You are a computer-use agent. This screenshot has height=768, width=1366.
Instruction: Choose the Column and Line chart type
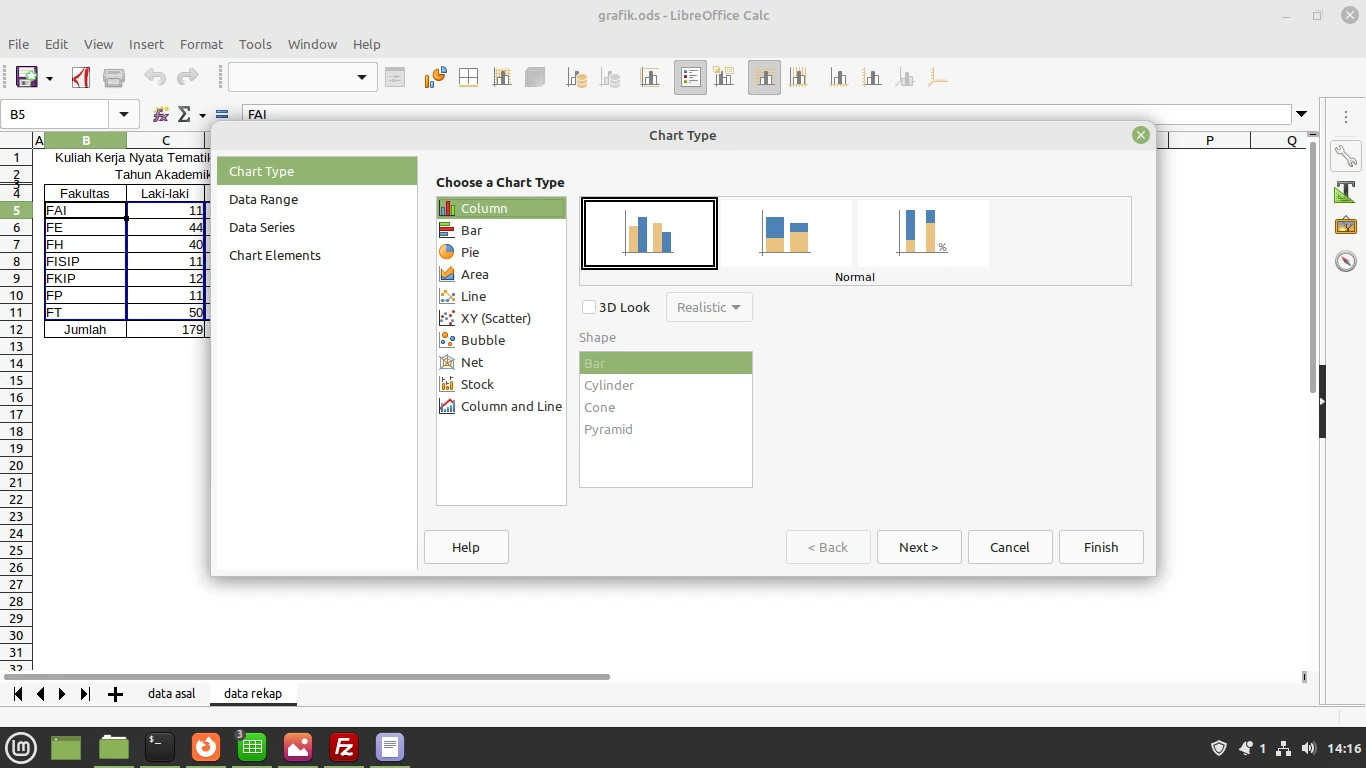coord(501,406)
